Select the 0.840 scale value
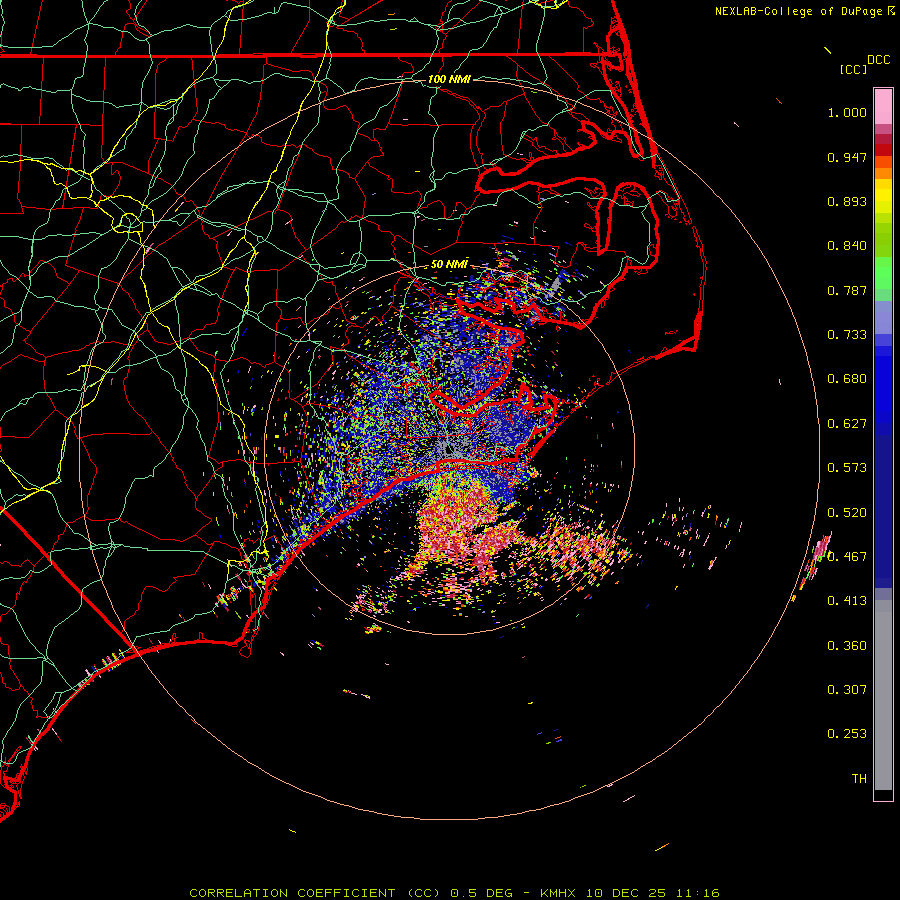Viewport: 900px width, 900px height. click(x=847, y=246)
